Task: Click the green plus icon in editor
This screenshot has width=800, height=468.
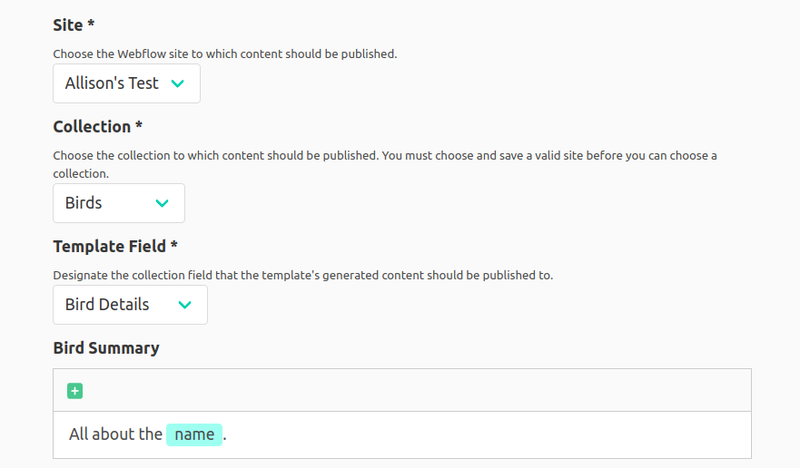Action: coord(75,391)
